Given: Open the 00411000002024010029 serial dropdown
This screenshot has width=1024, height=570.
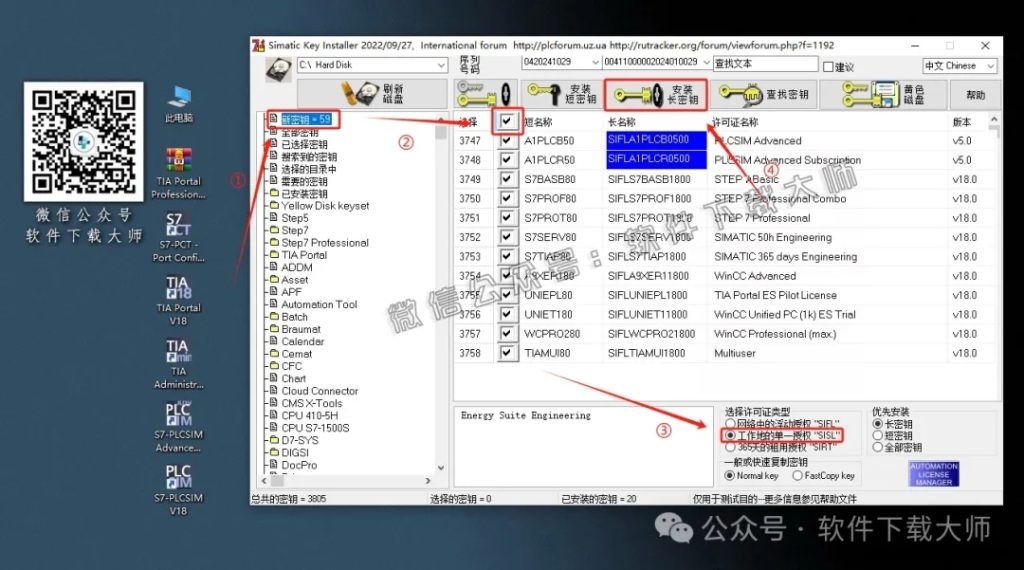Looking at the screenshot, I should [x=707, y=62].
